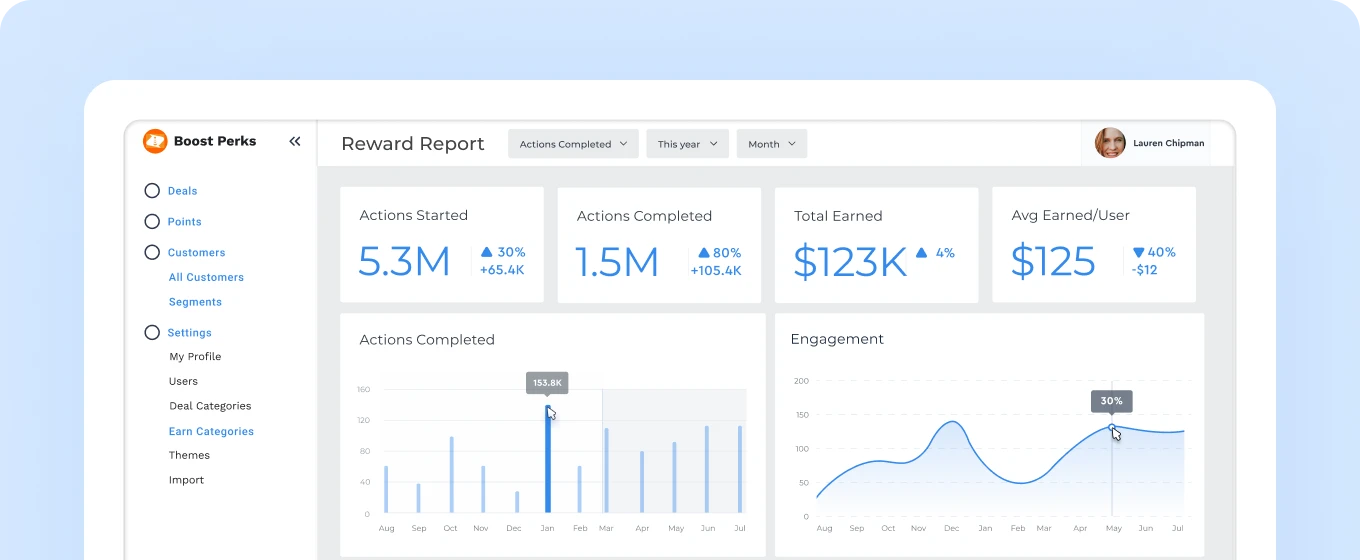Screen dimensions: 1360x560
Task: Click the Boost Perks logo icon
Action: [x=155, y=141]
